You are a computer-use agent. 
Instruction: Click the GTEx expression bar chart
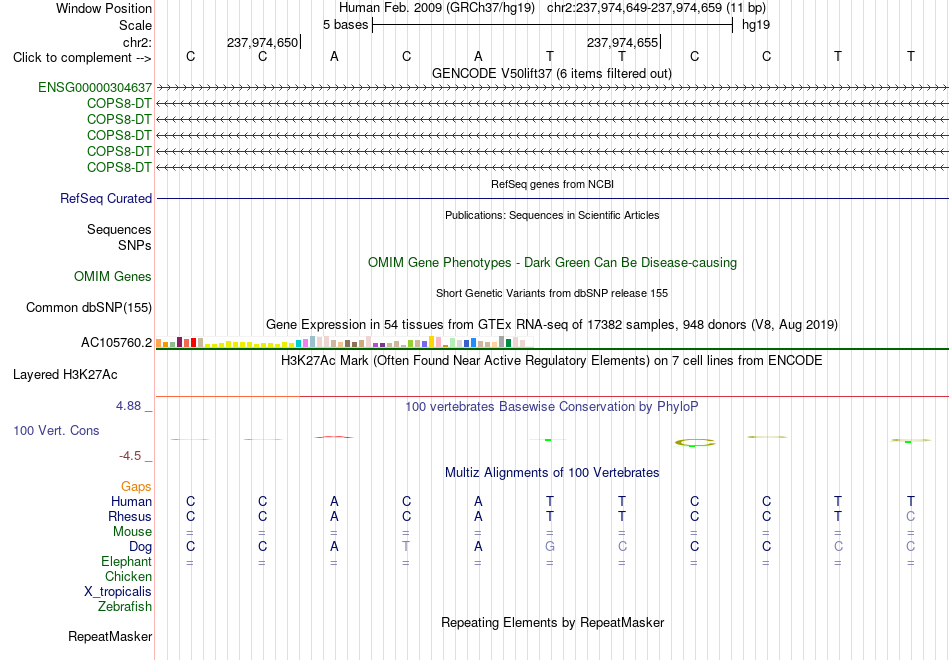tap(345, 342)
